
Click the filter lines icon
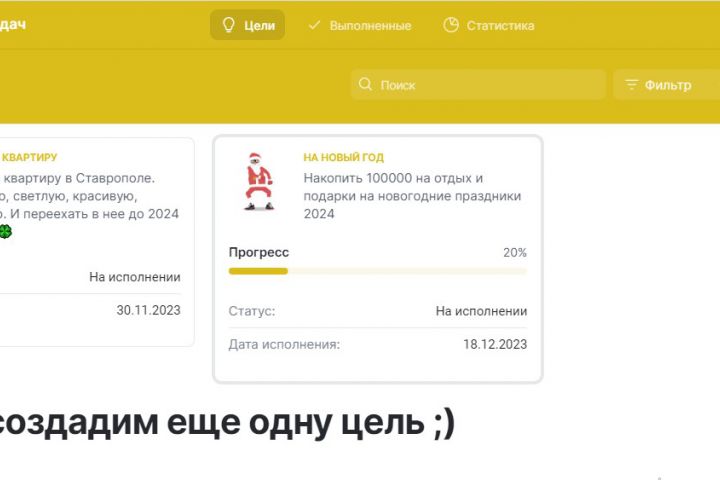click(x=632, y=85)
